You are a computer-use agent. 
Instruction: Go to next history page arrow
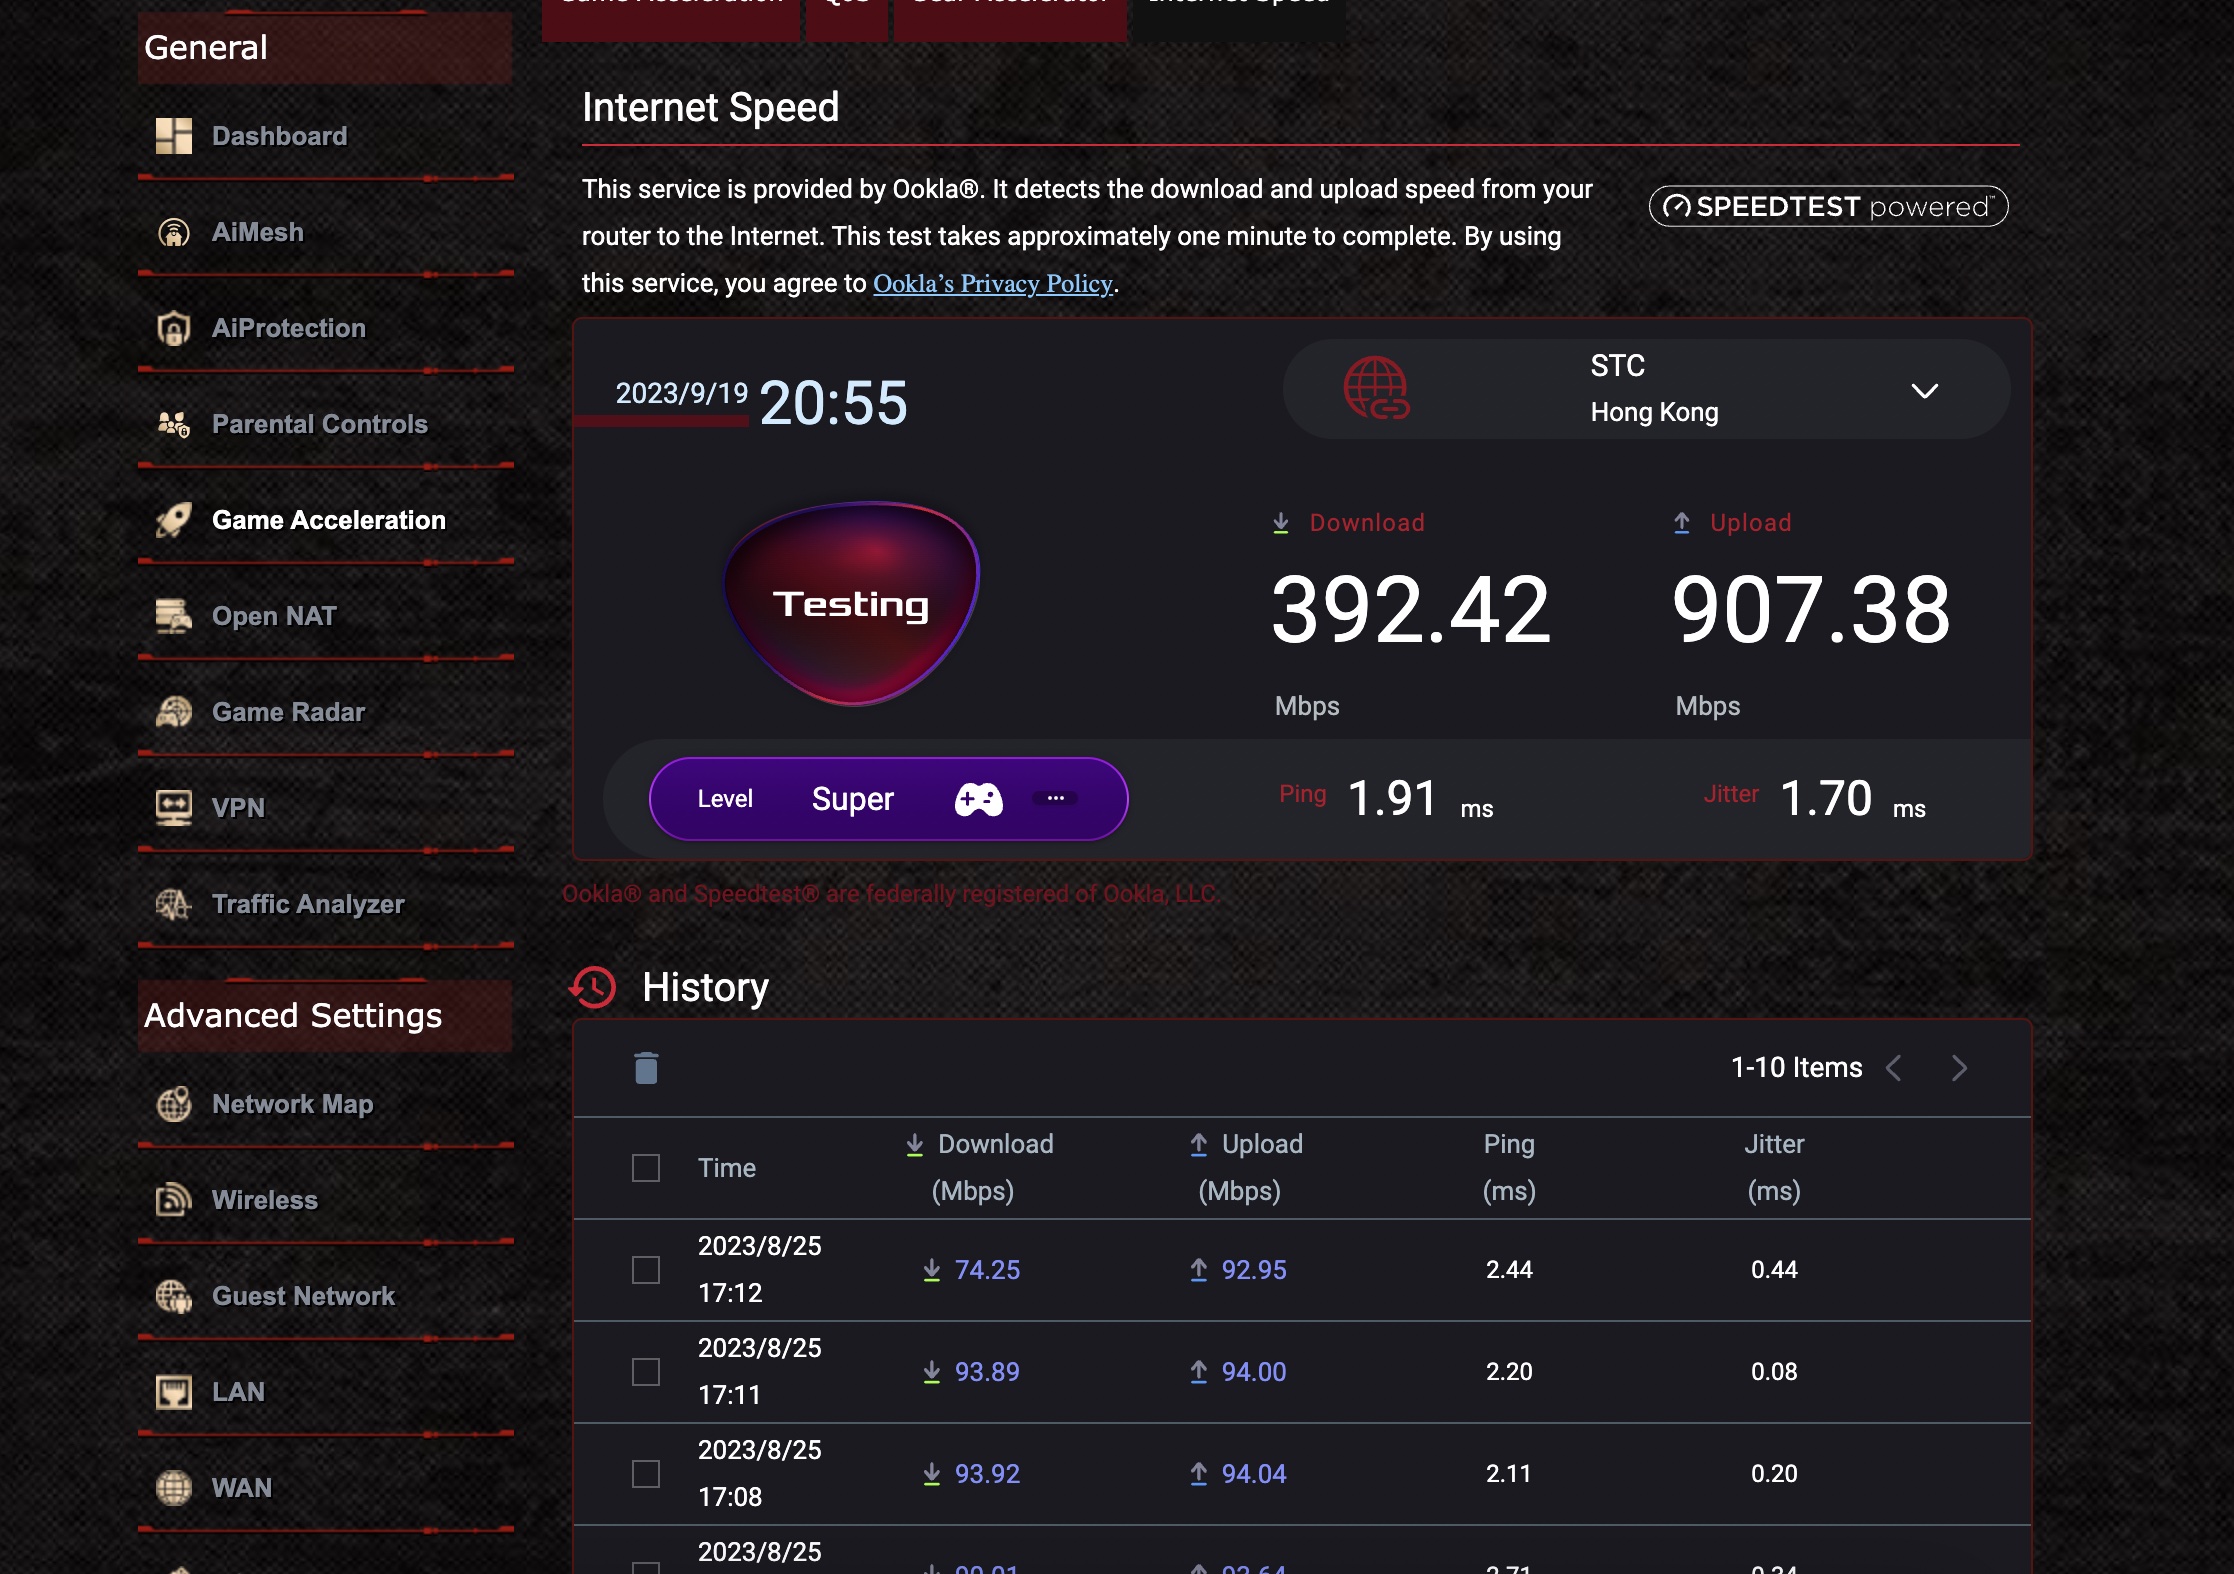(x=1959, y=1068)
